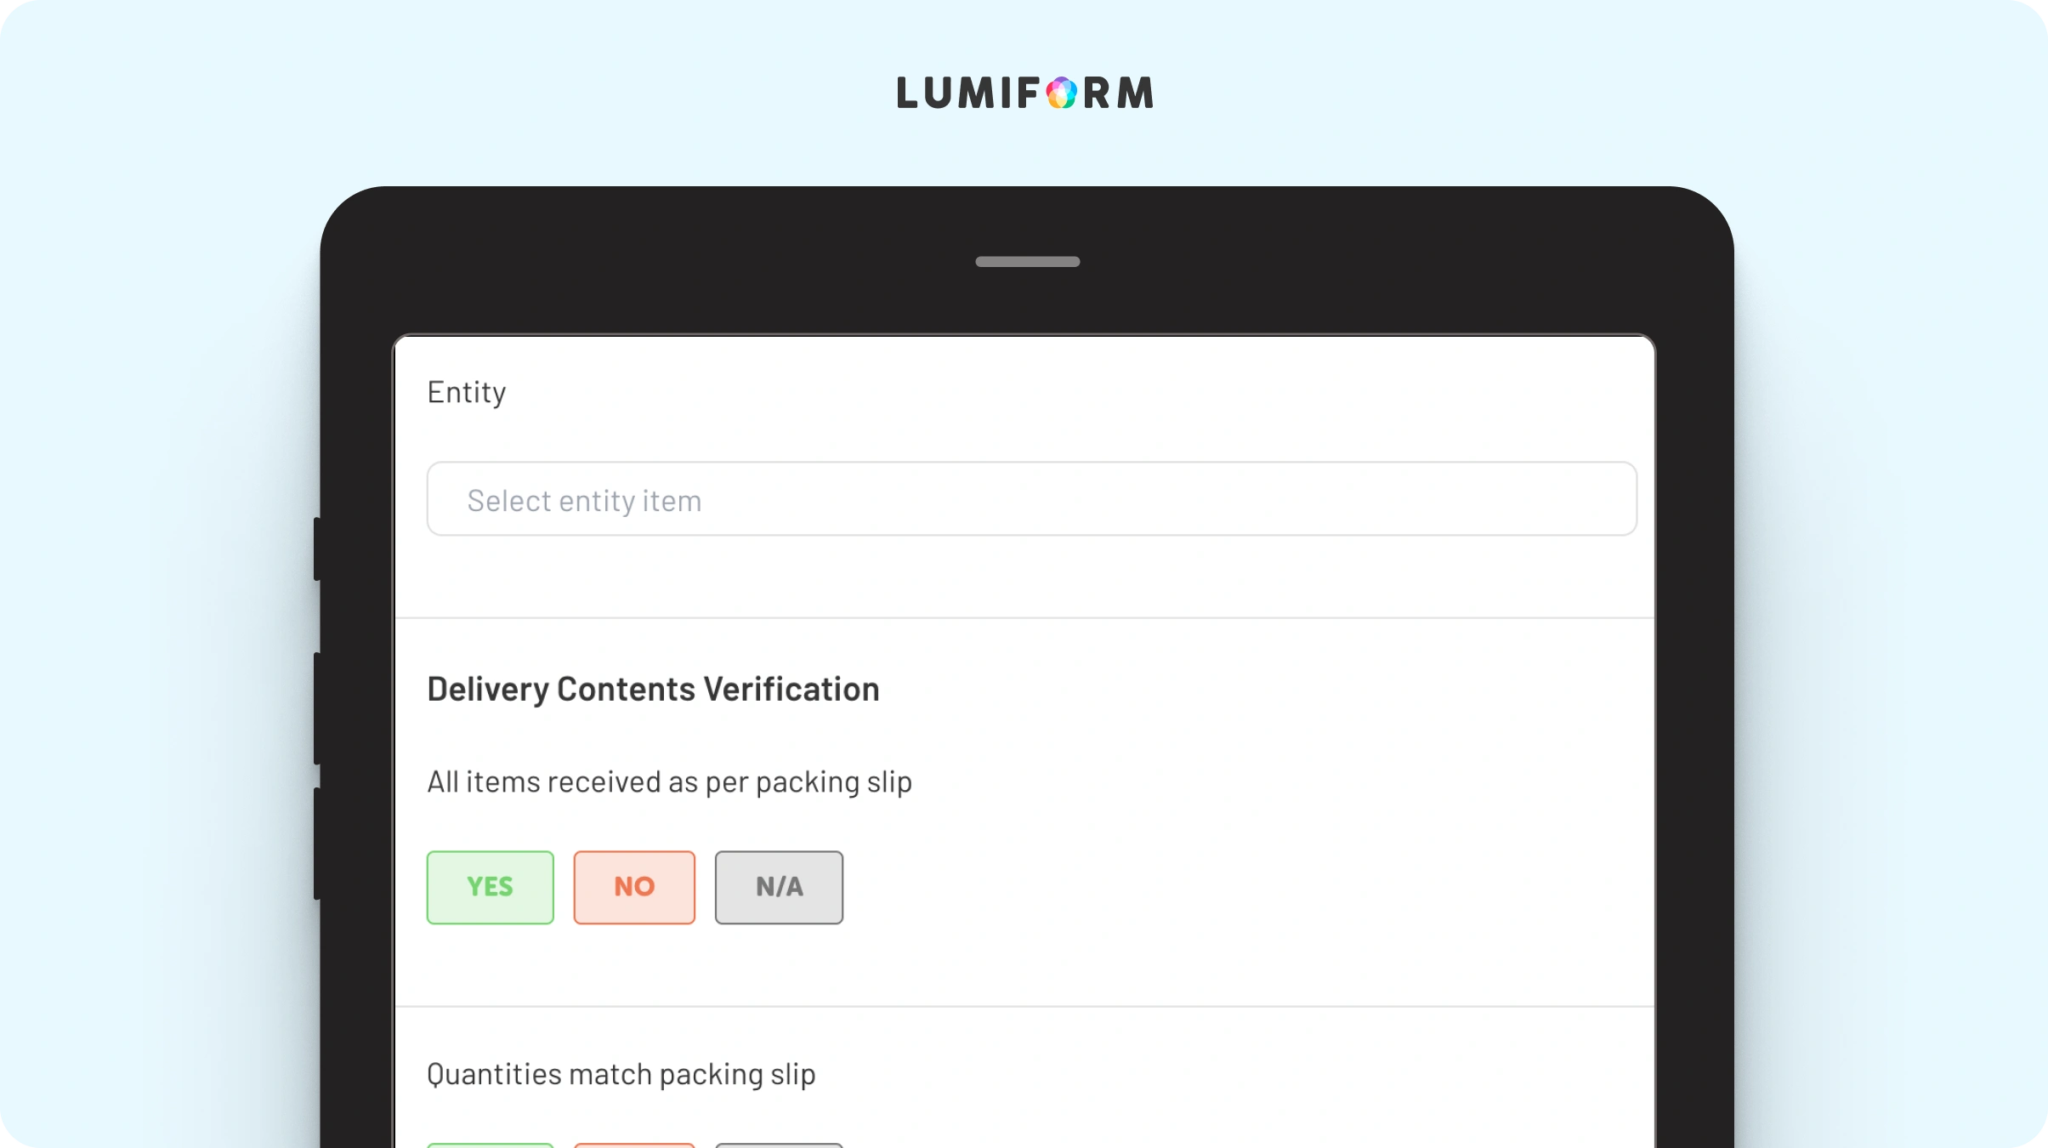Click the Delivery Contents Verification section heading
Screen dimensions: 2048x1148
coord(653,689)
